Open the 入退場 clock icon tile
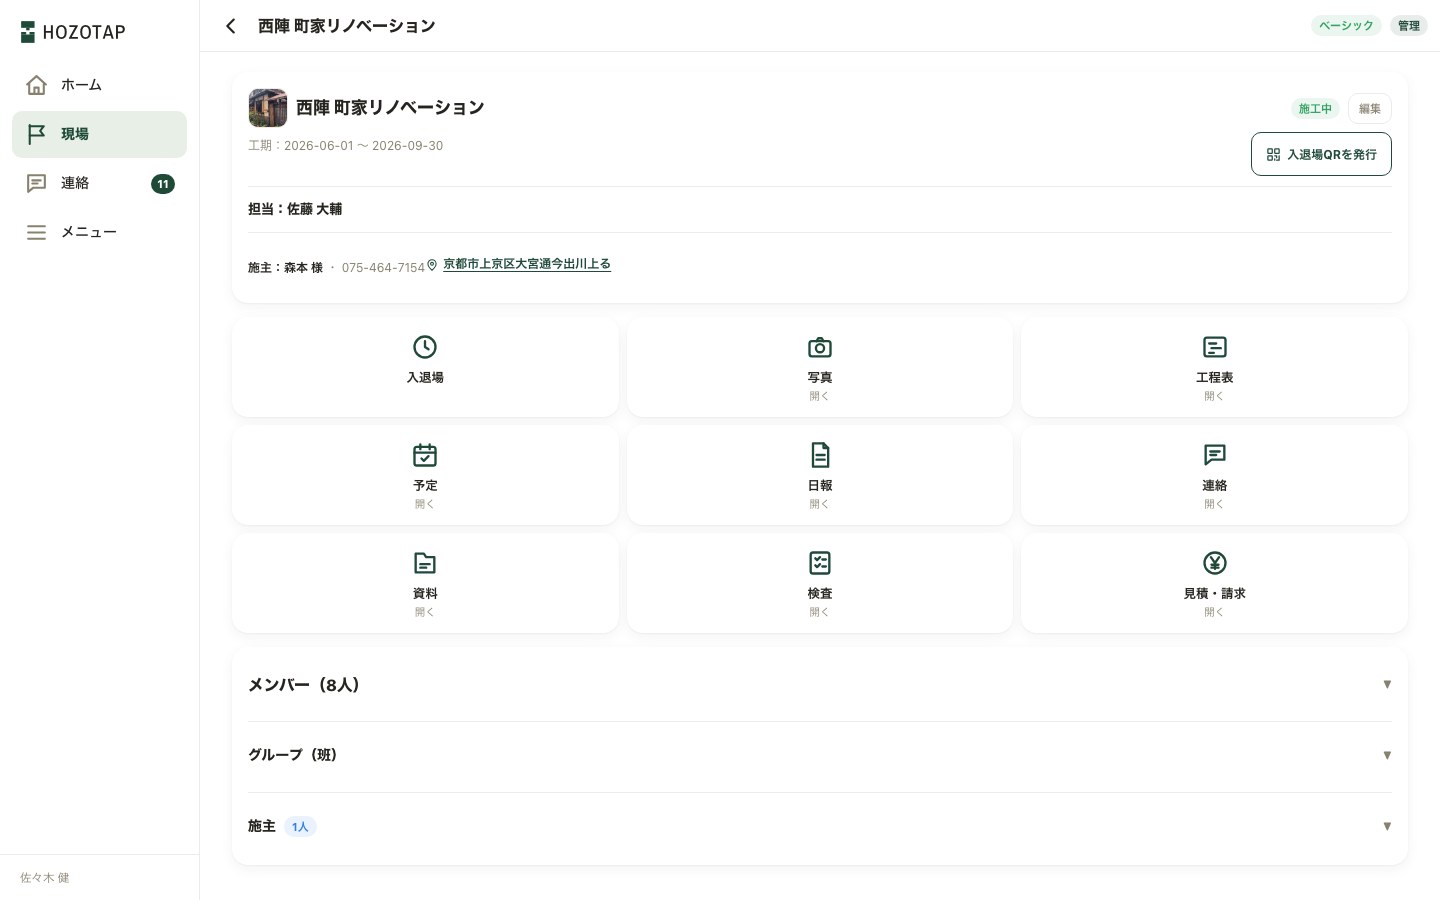The image size is (1440, 900). pyautogui.click(x=425, y=347)
